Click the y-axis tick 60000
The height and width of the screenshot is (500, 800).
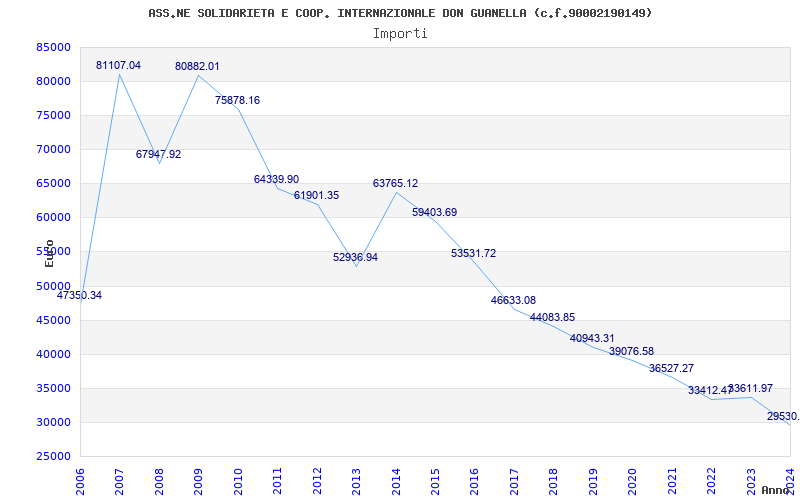click(x=54, y=217)
